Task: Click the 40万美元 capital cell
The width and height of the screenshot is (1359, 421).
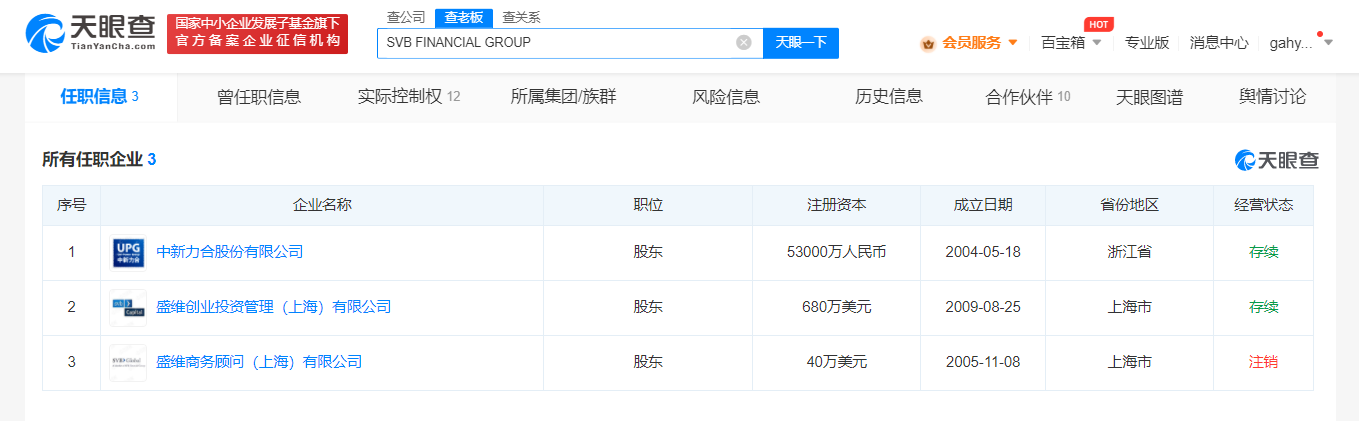Action: 837,362
